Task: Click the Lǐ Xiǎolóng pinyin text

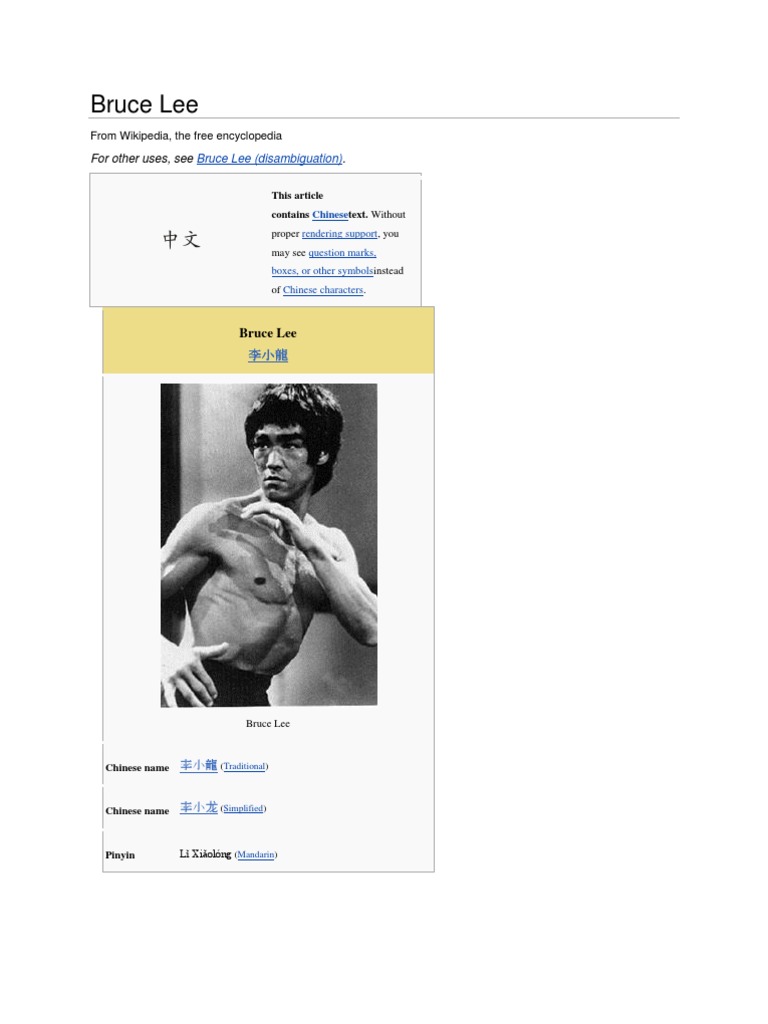Action: point(205,854)
